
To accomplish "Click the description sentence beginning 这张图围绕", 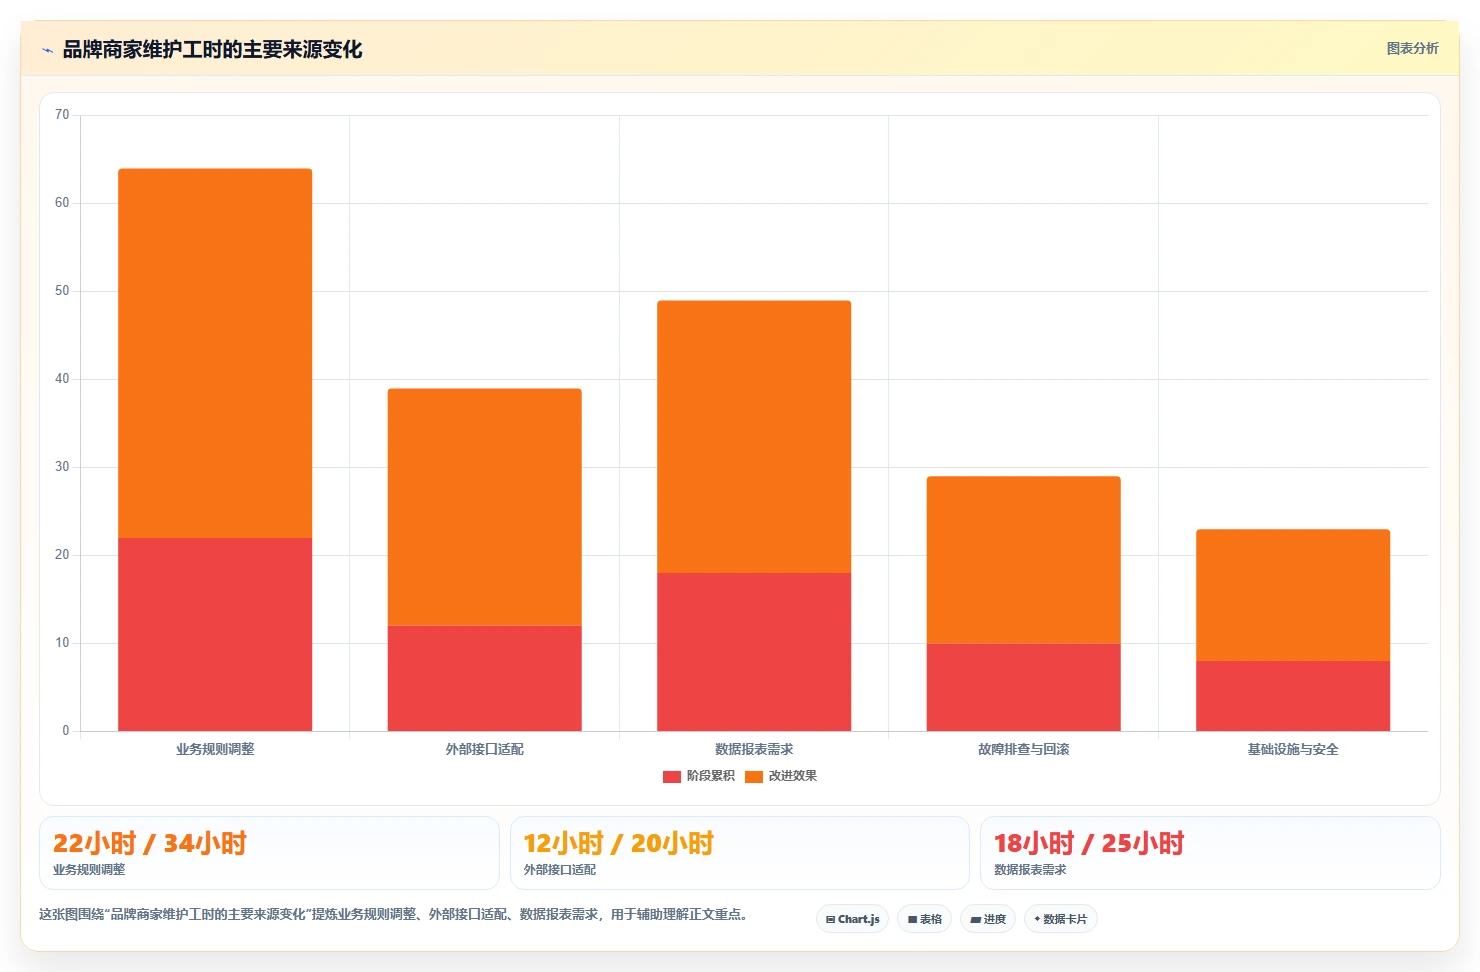I will 394,914.
